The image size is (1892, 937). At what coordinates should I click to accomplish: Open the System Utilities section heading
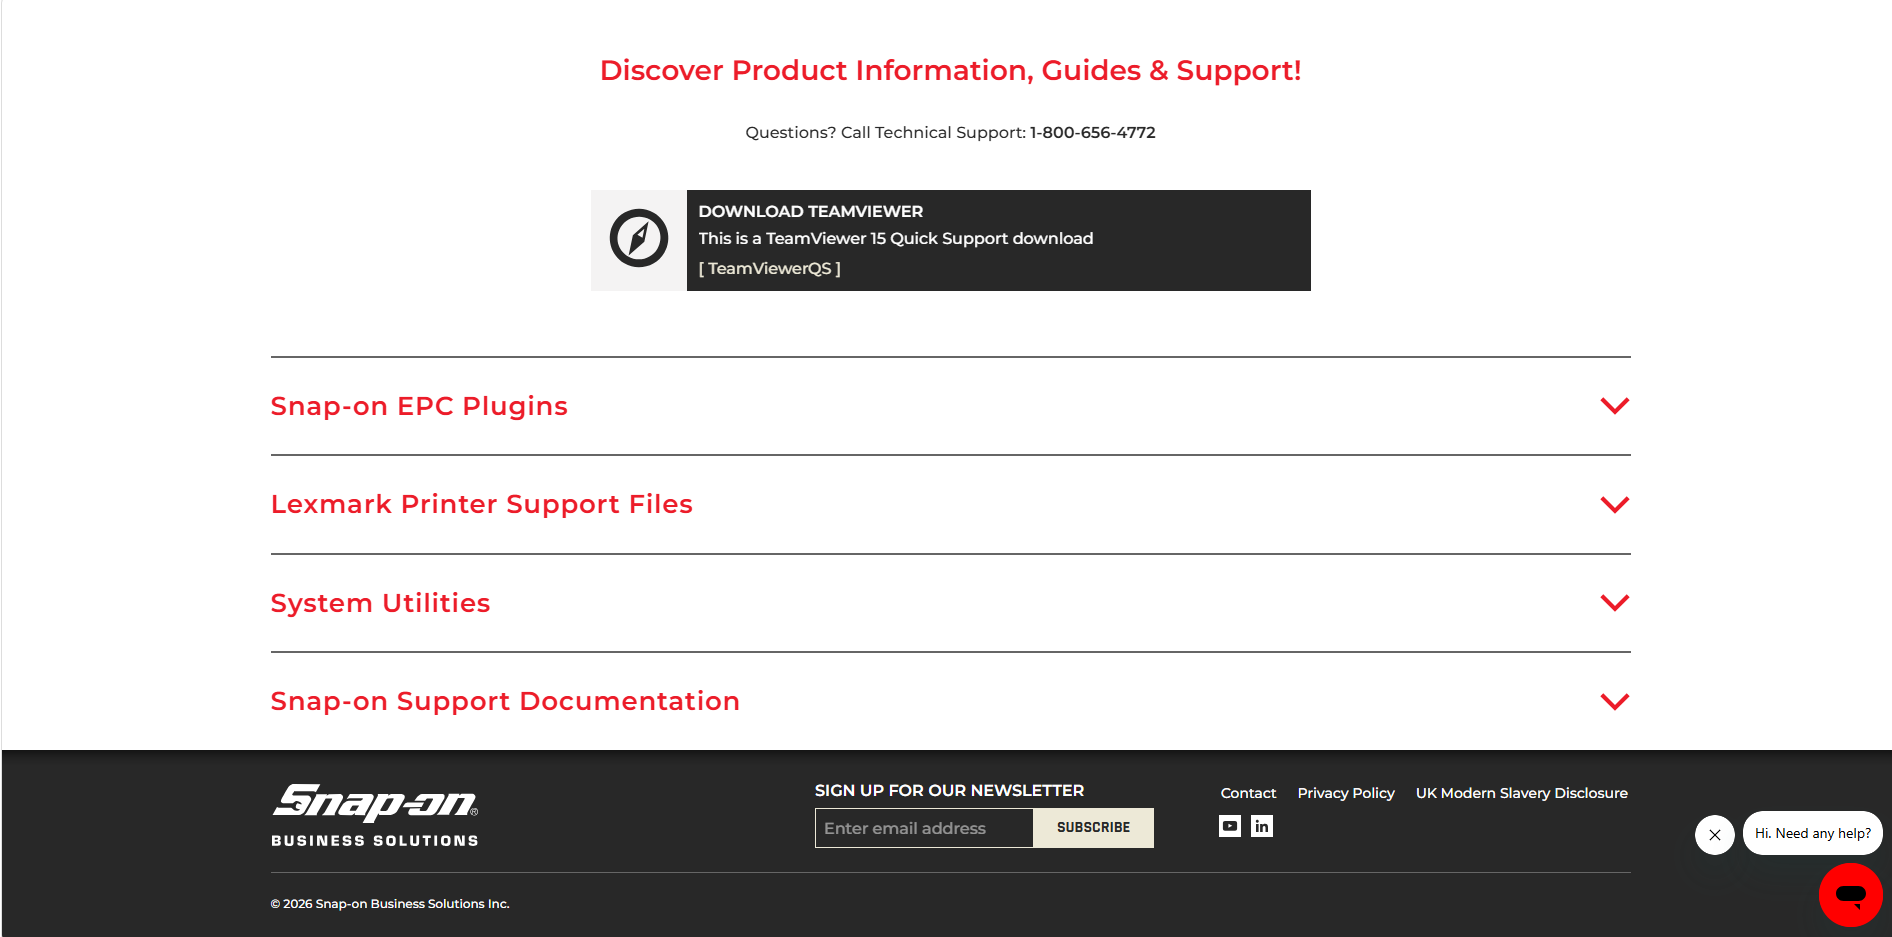click(380, 603)
